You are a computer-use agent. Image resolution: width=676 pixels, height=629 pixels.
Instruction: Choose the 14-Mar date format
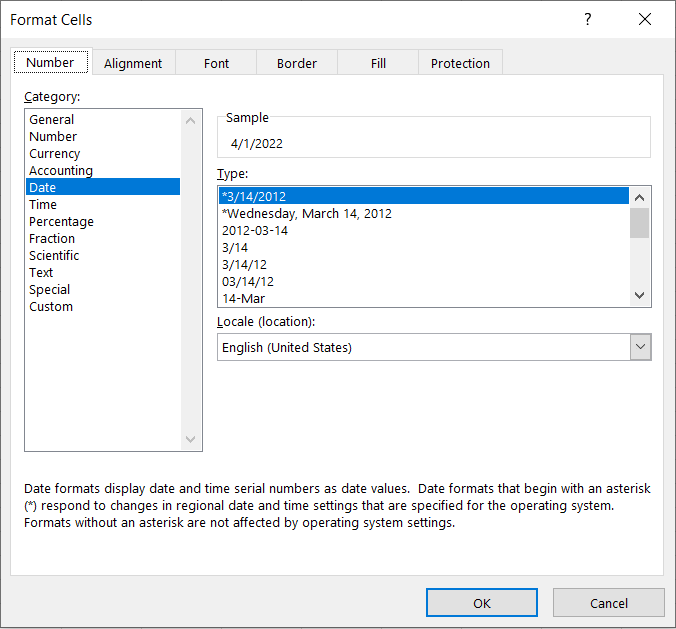(243, 298)
